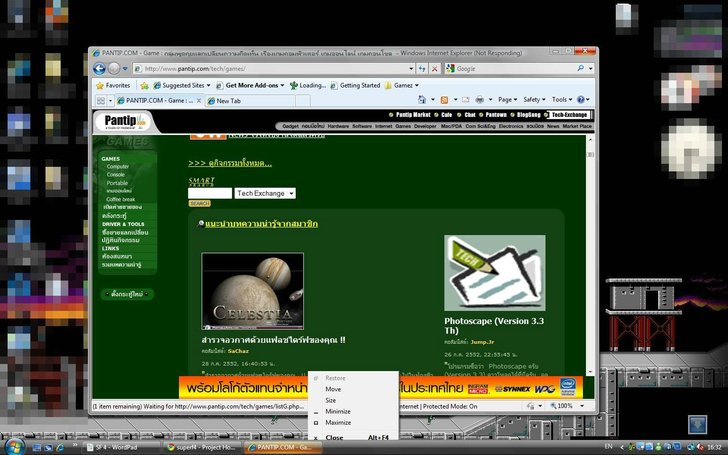Viewport: 728px width, 455px height.
Task: Click the Read Mail envelope icon
Action: pos(466,100)
